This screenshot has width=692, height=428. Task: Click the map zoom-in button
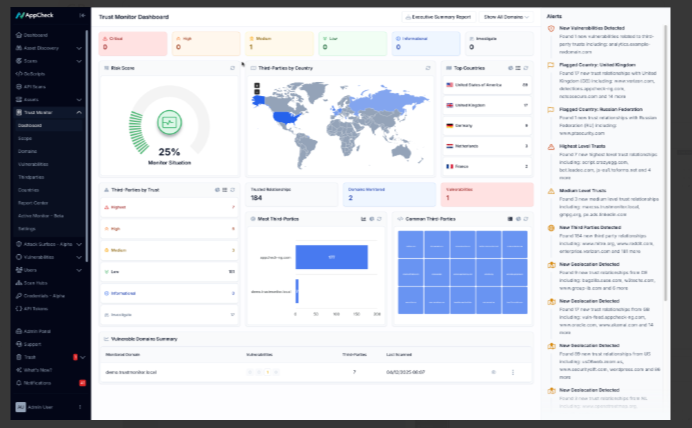(256, 82)
